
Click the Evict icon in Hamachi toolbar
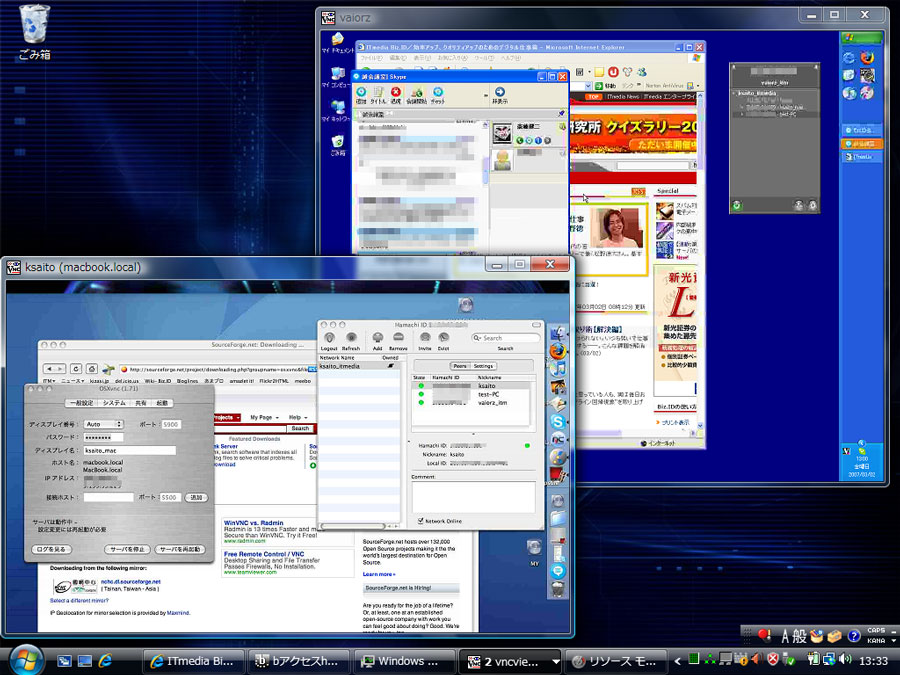443,338
